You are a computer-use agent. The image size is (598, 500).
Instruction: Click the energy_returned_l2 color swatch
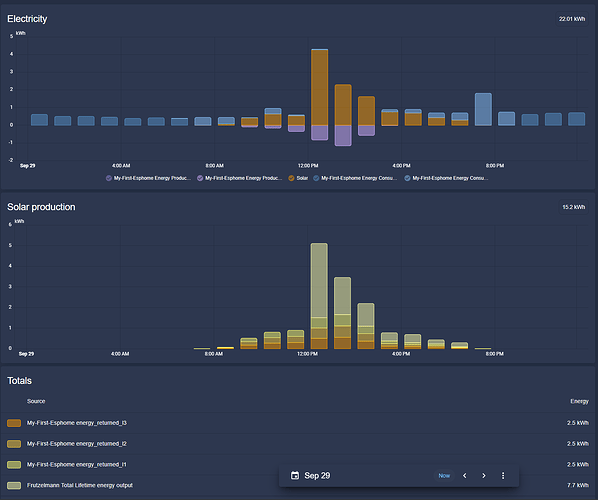point(14,444)
